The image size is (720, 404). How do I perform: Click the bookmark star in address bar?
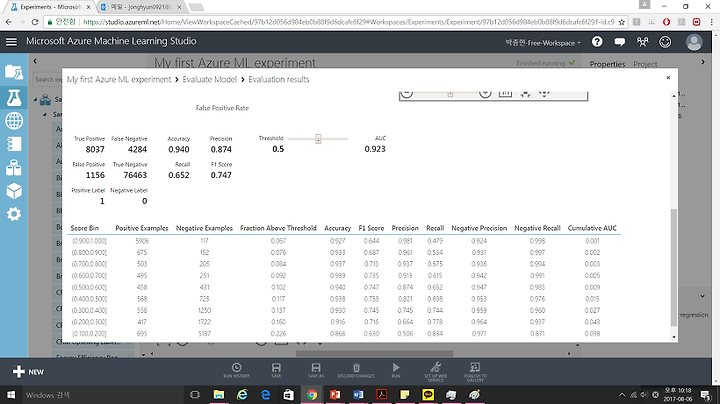(x=621, y=22)
